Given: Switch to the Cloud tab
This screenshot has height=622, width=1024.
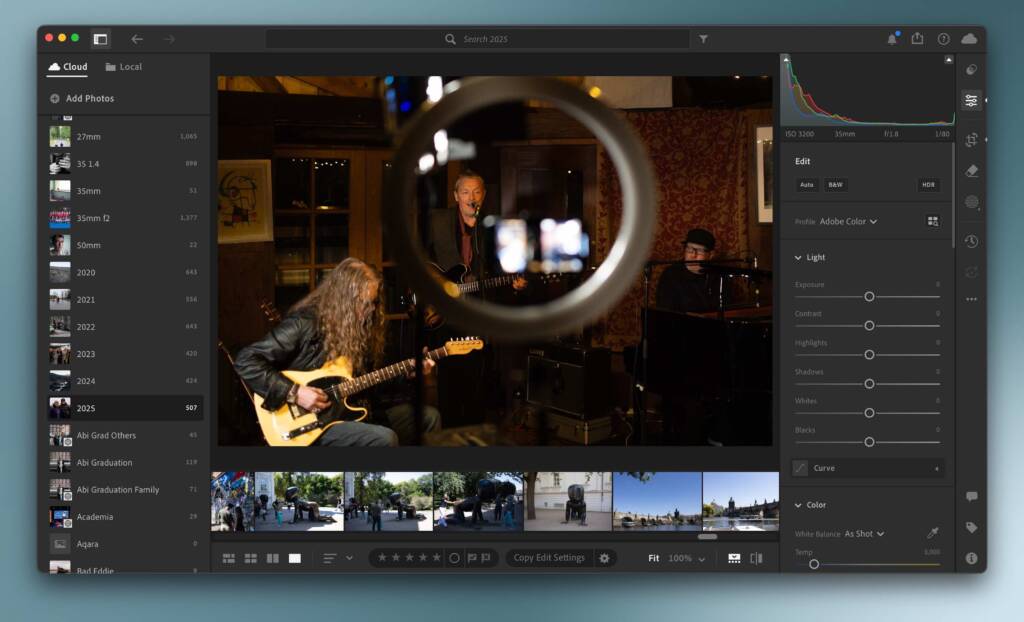Looking at the screenshot, I should pos(68,67).
